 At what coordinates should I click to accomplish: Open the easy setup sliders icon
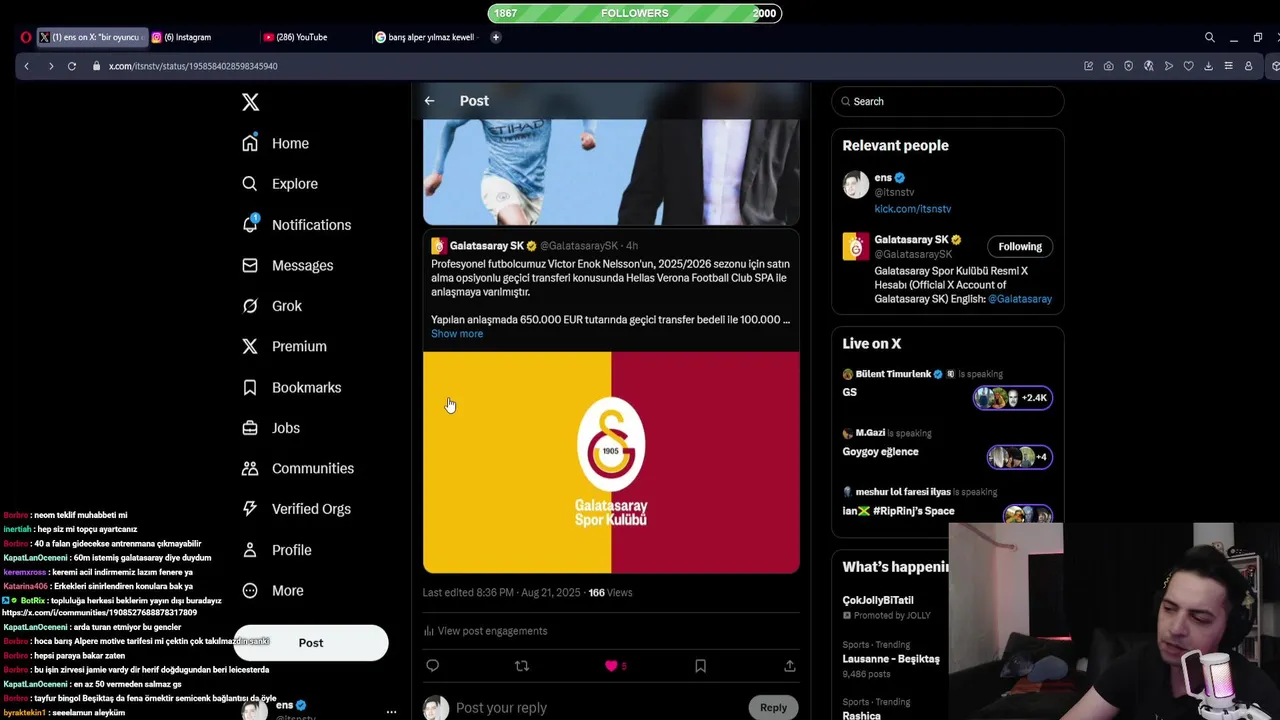[1228, 66]
